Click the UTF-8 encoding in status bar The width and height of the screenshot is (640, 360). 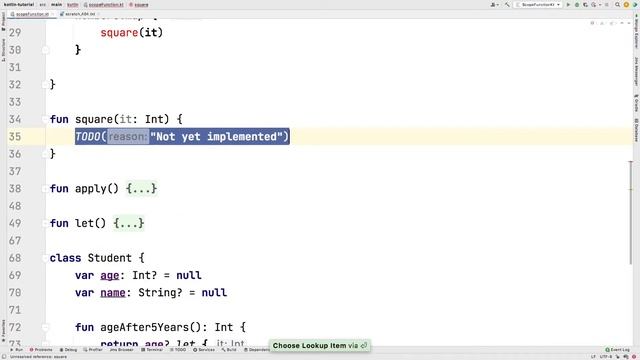point(605,357)
